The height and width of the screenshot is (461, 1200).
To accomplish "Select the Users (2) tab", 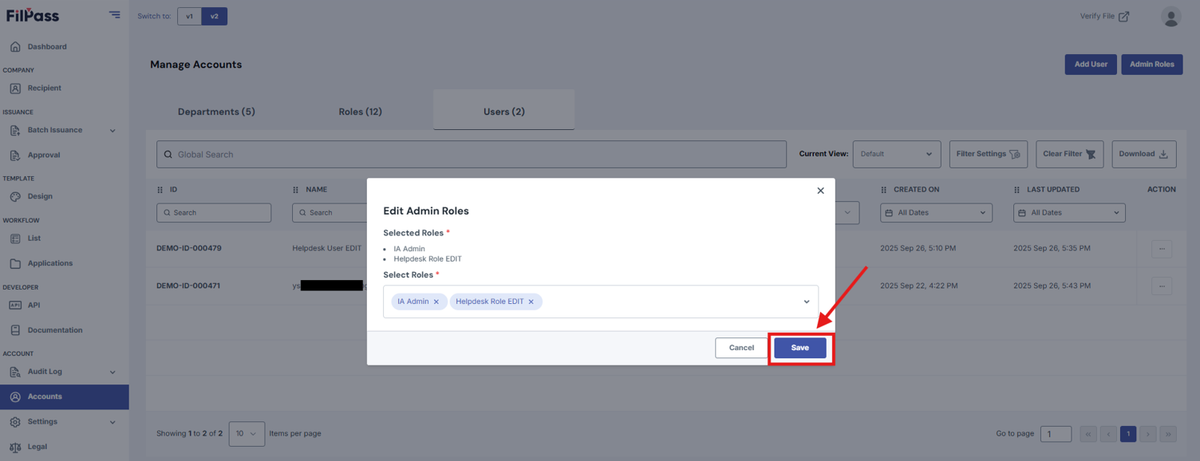I will tap(504, 111).
